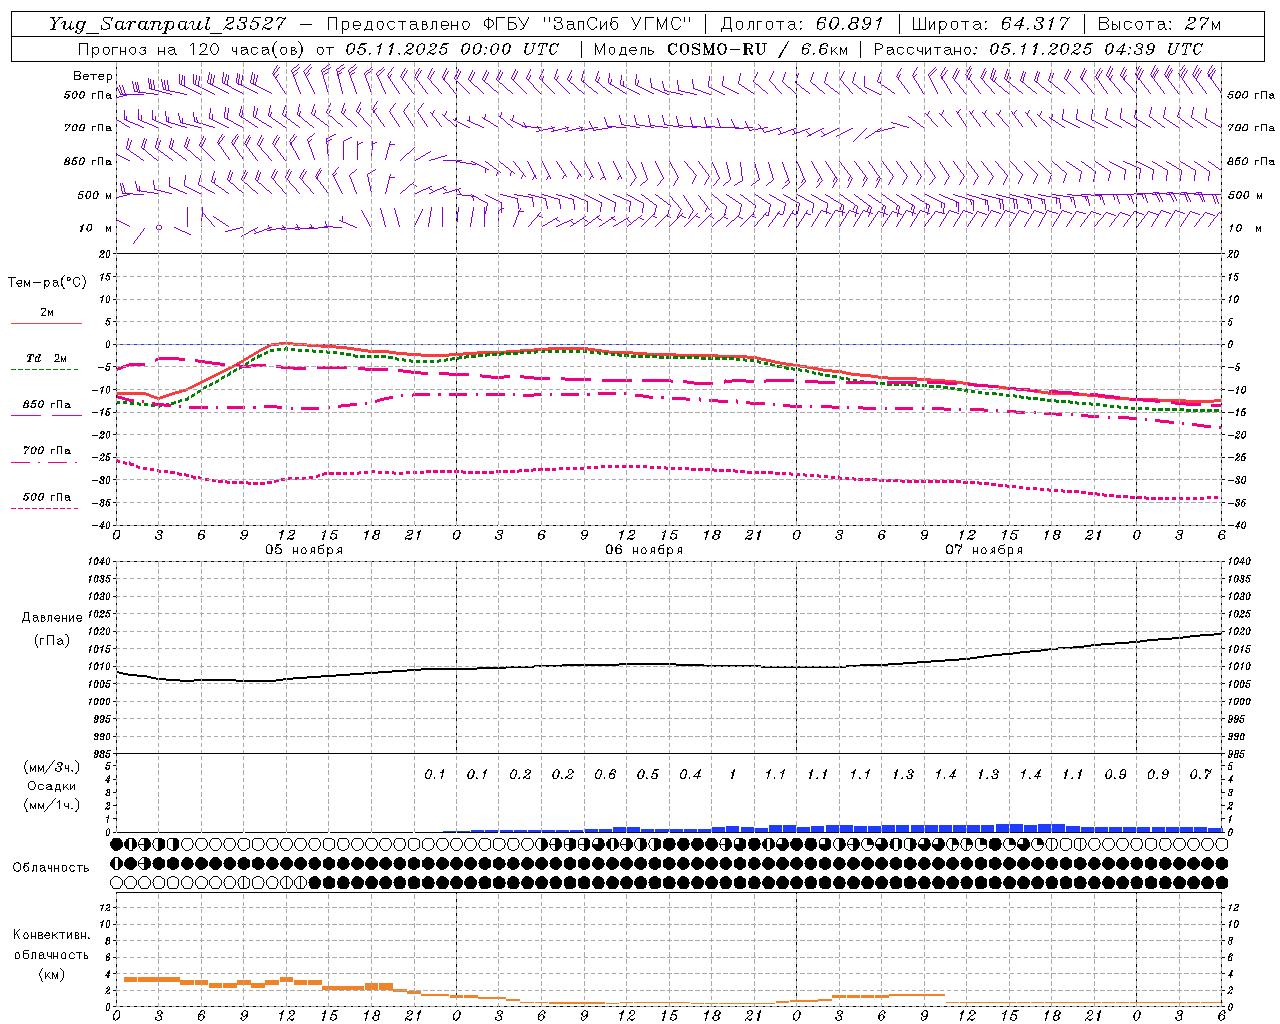1280x1024 pixels.
Task: Click the Конвективн. panel label
Action: [x=51, y=935]
